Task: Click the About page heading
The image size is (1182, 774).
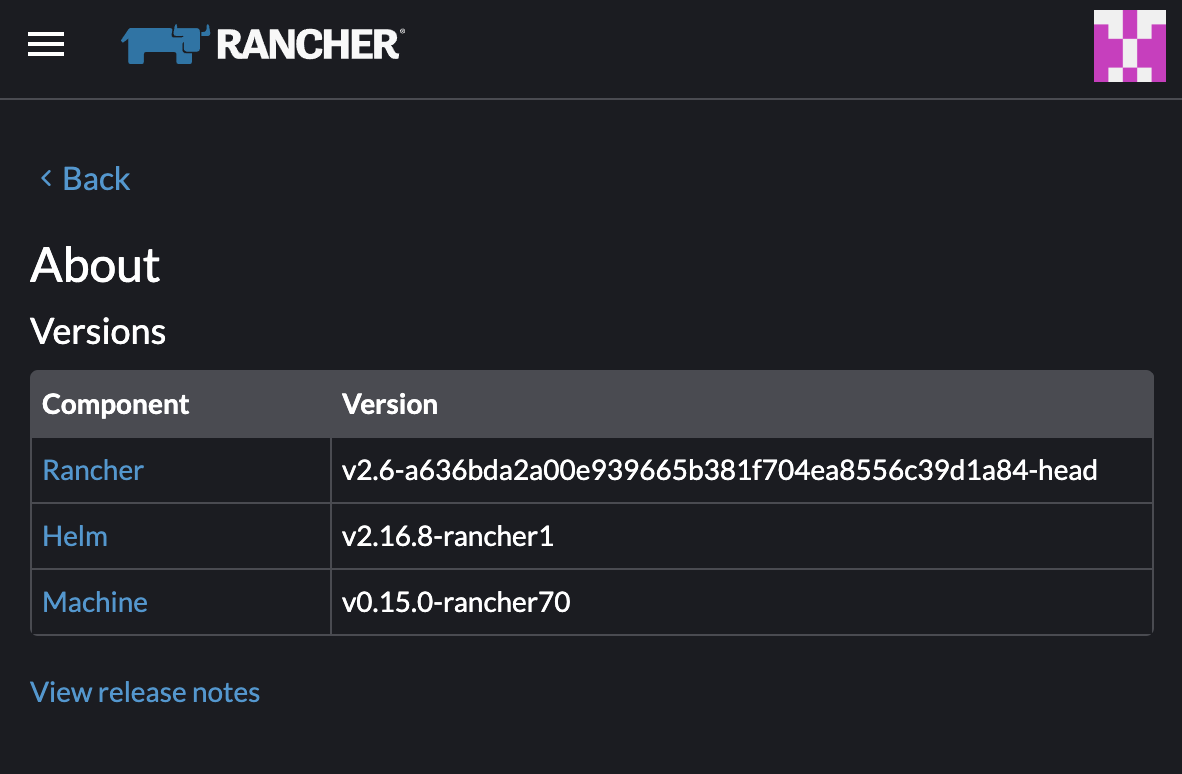Action: (95, 264)
